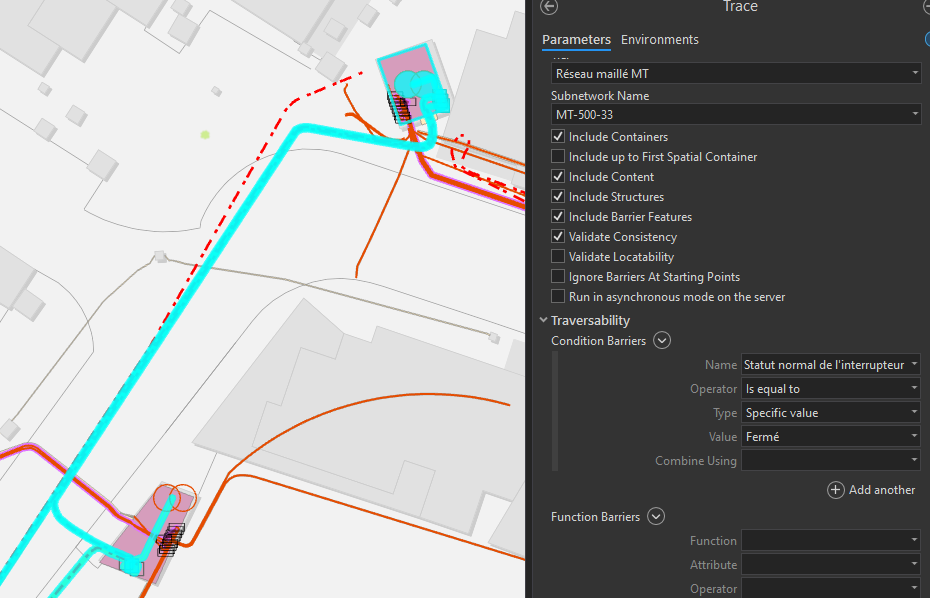This screenshot has height=598, width=930.
Task: Open the Condition Barriers options menu icon
Action: [661, 340]
